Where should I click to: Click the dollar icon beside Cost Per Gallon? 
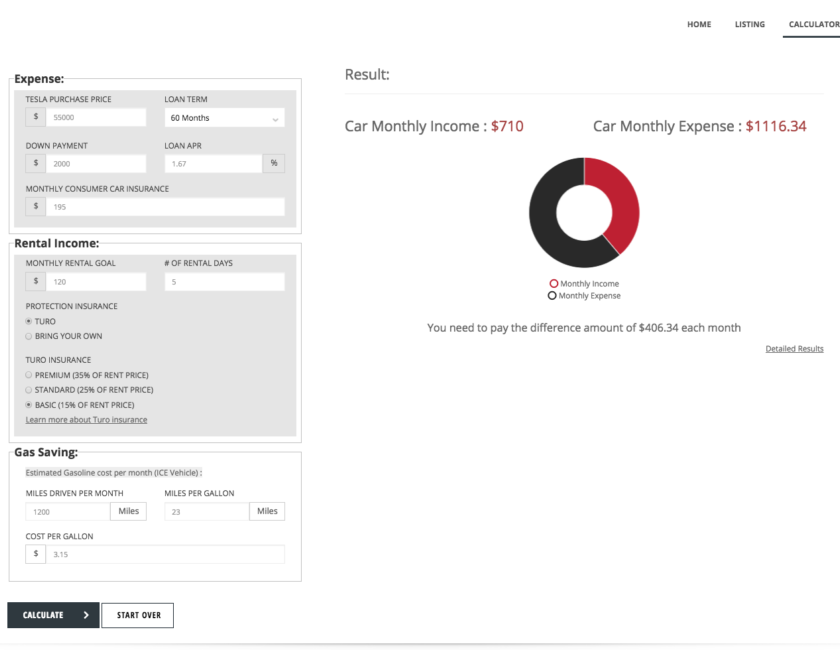[36, 554]
